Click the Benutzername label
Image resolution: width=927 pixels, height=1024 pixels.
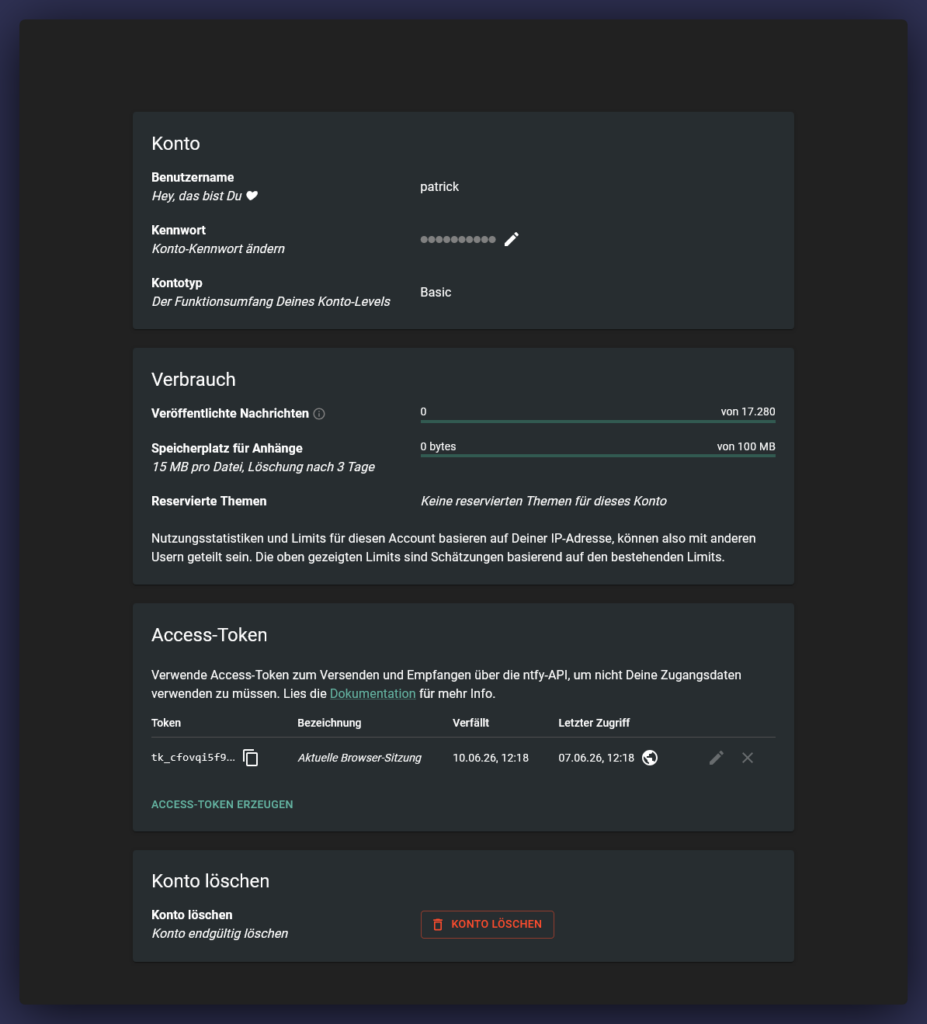(193, 177)
